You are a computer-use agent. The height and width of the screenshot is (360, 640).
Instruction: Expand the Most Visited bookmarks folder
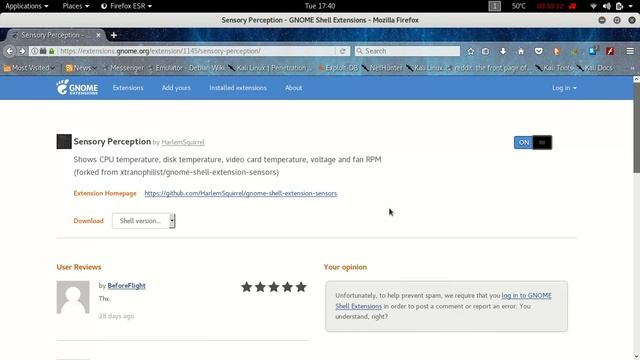point(29,68)
